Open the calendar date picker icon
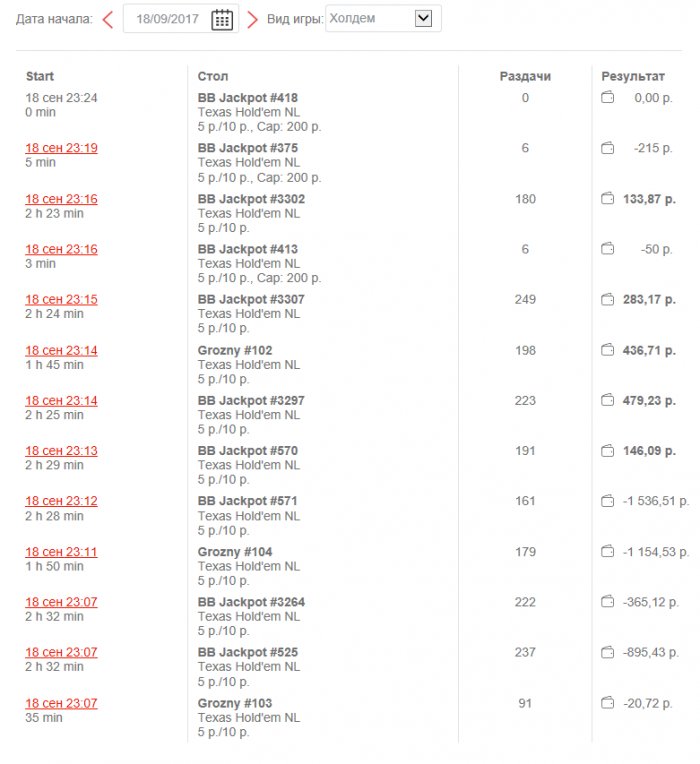 tap(222, 19)
